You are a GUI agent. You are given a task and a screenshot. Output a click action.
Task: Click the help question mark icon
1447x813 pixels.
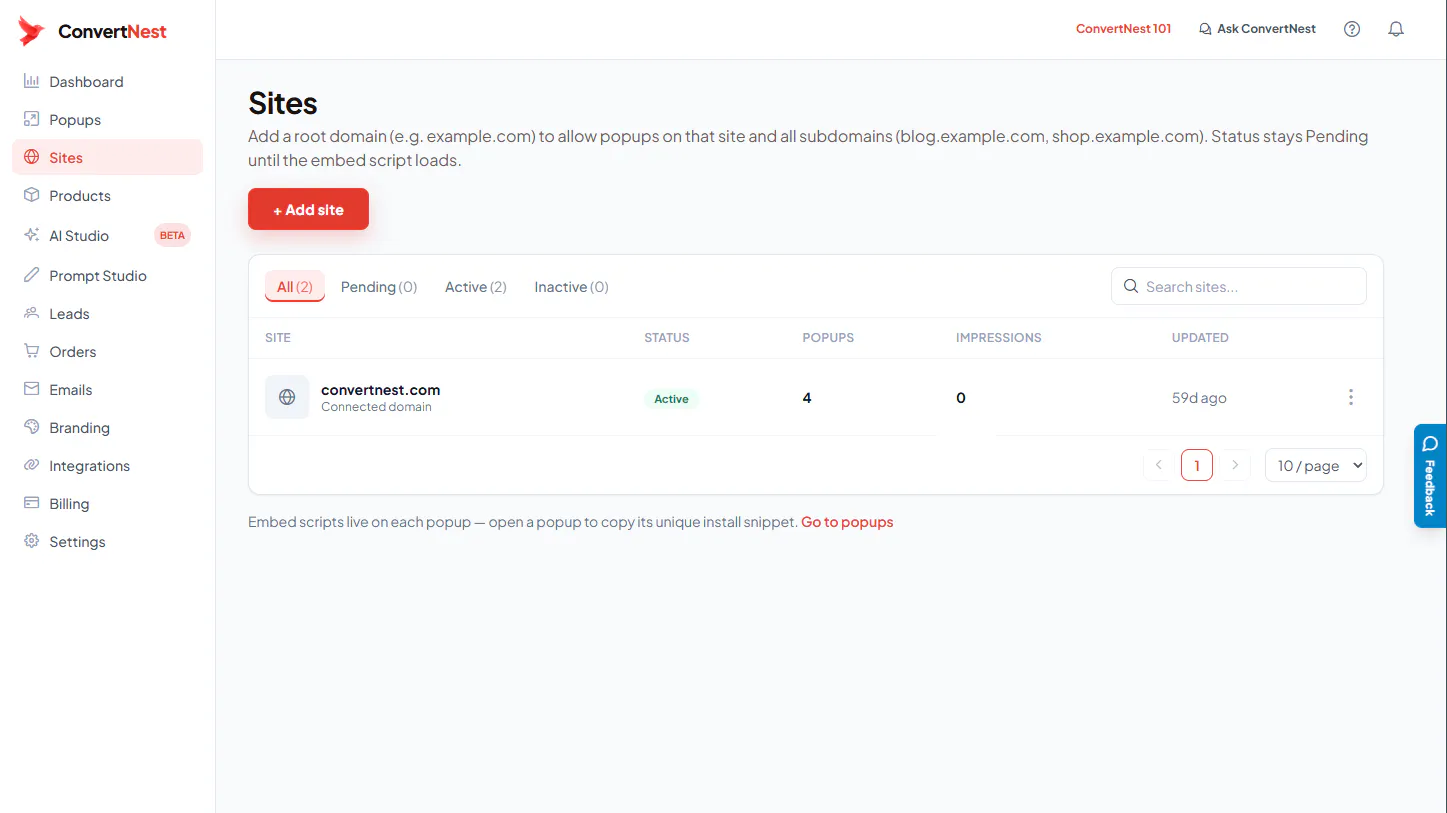[x=1352, y=29]
